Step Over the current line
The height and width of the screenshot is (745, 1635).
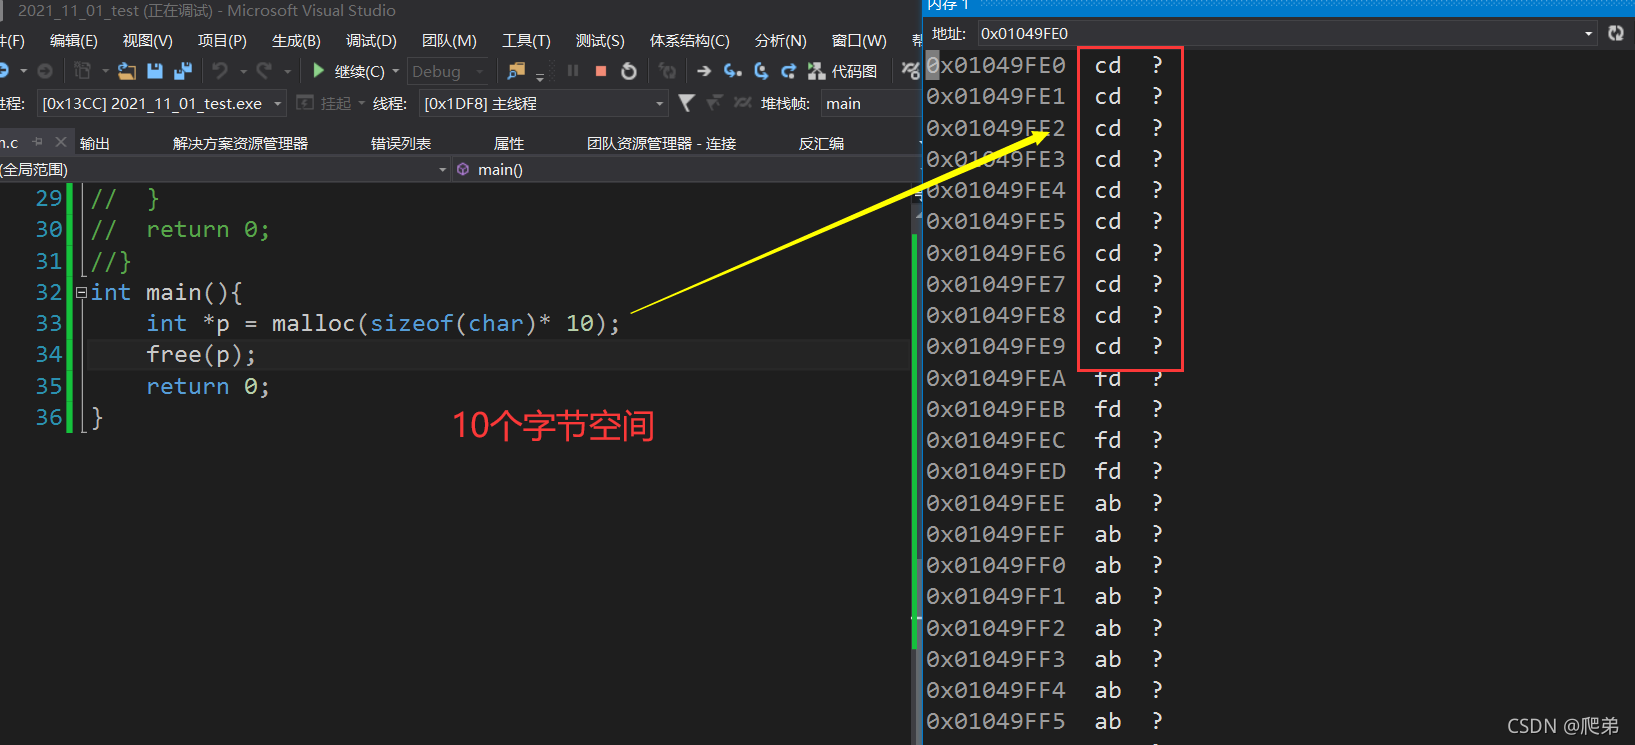click(x=761, y=71)
